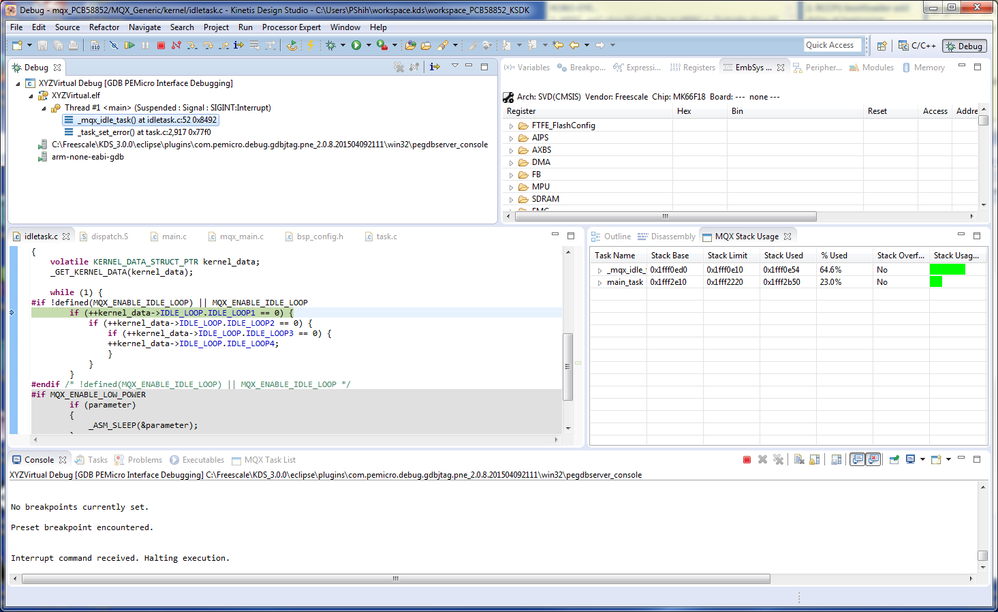Expand the MPU register group
This screenshot has height=612, width=998.
pyautogui.click(x=510, y=187)
